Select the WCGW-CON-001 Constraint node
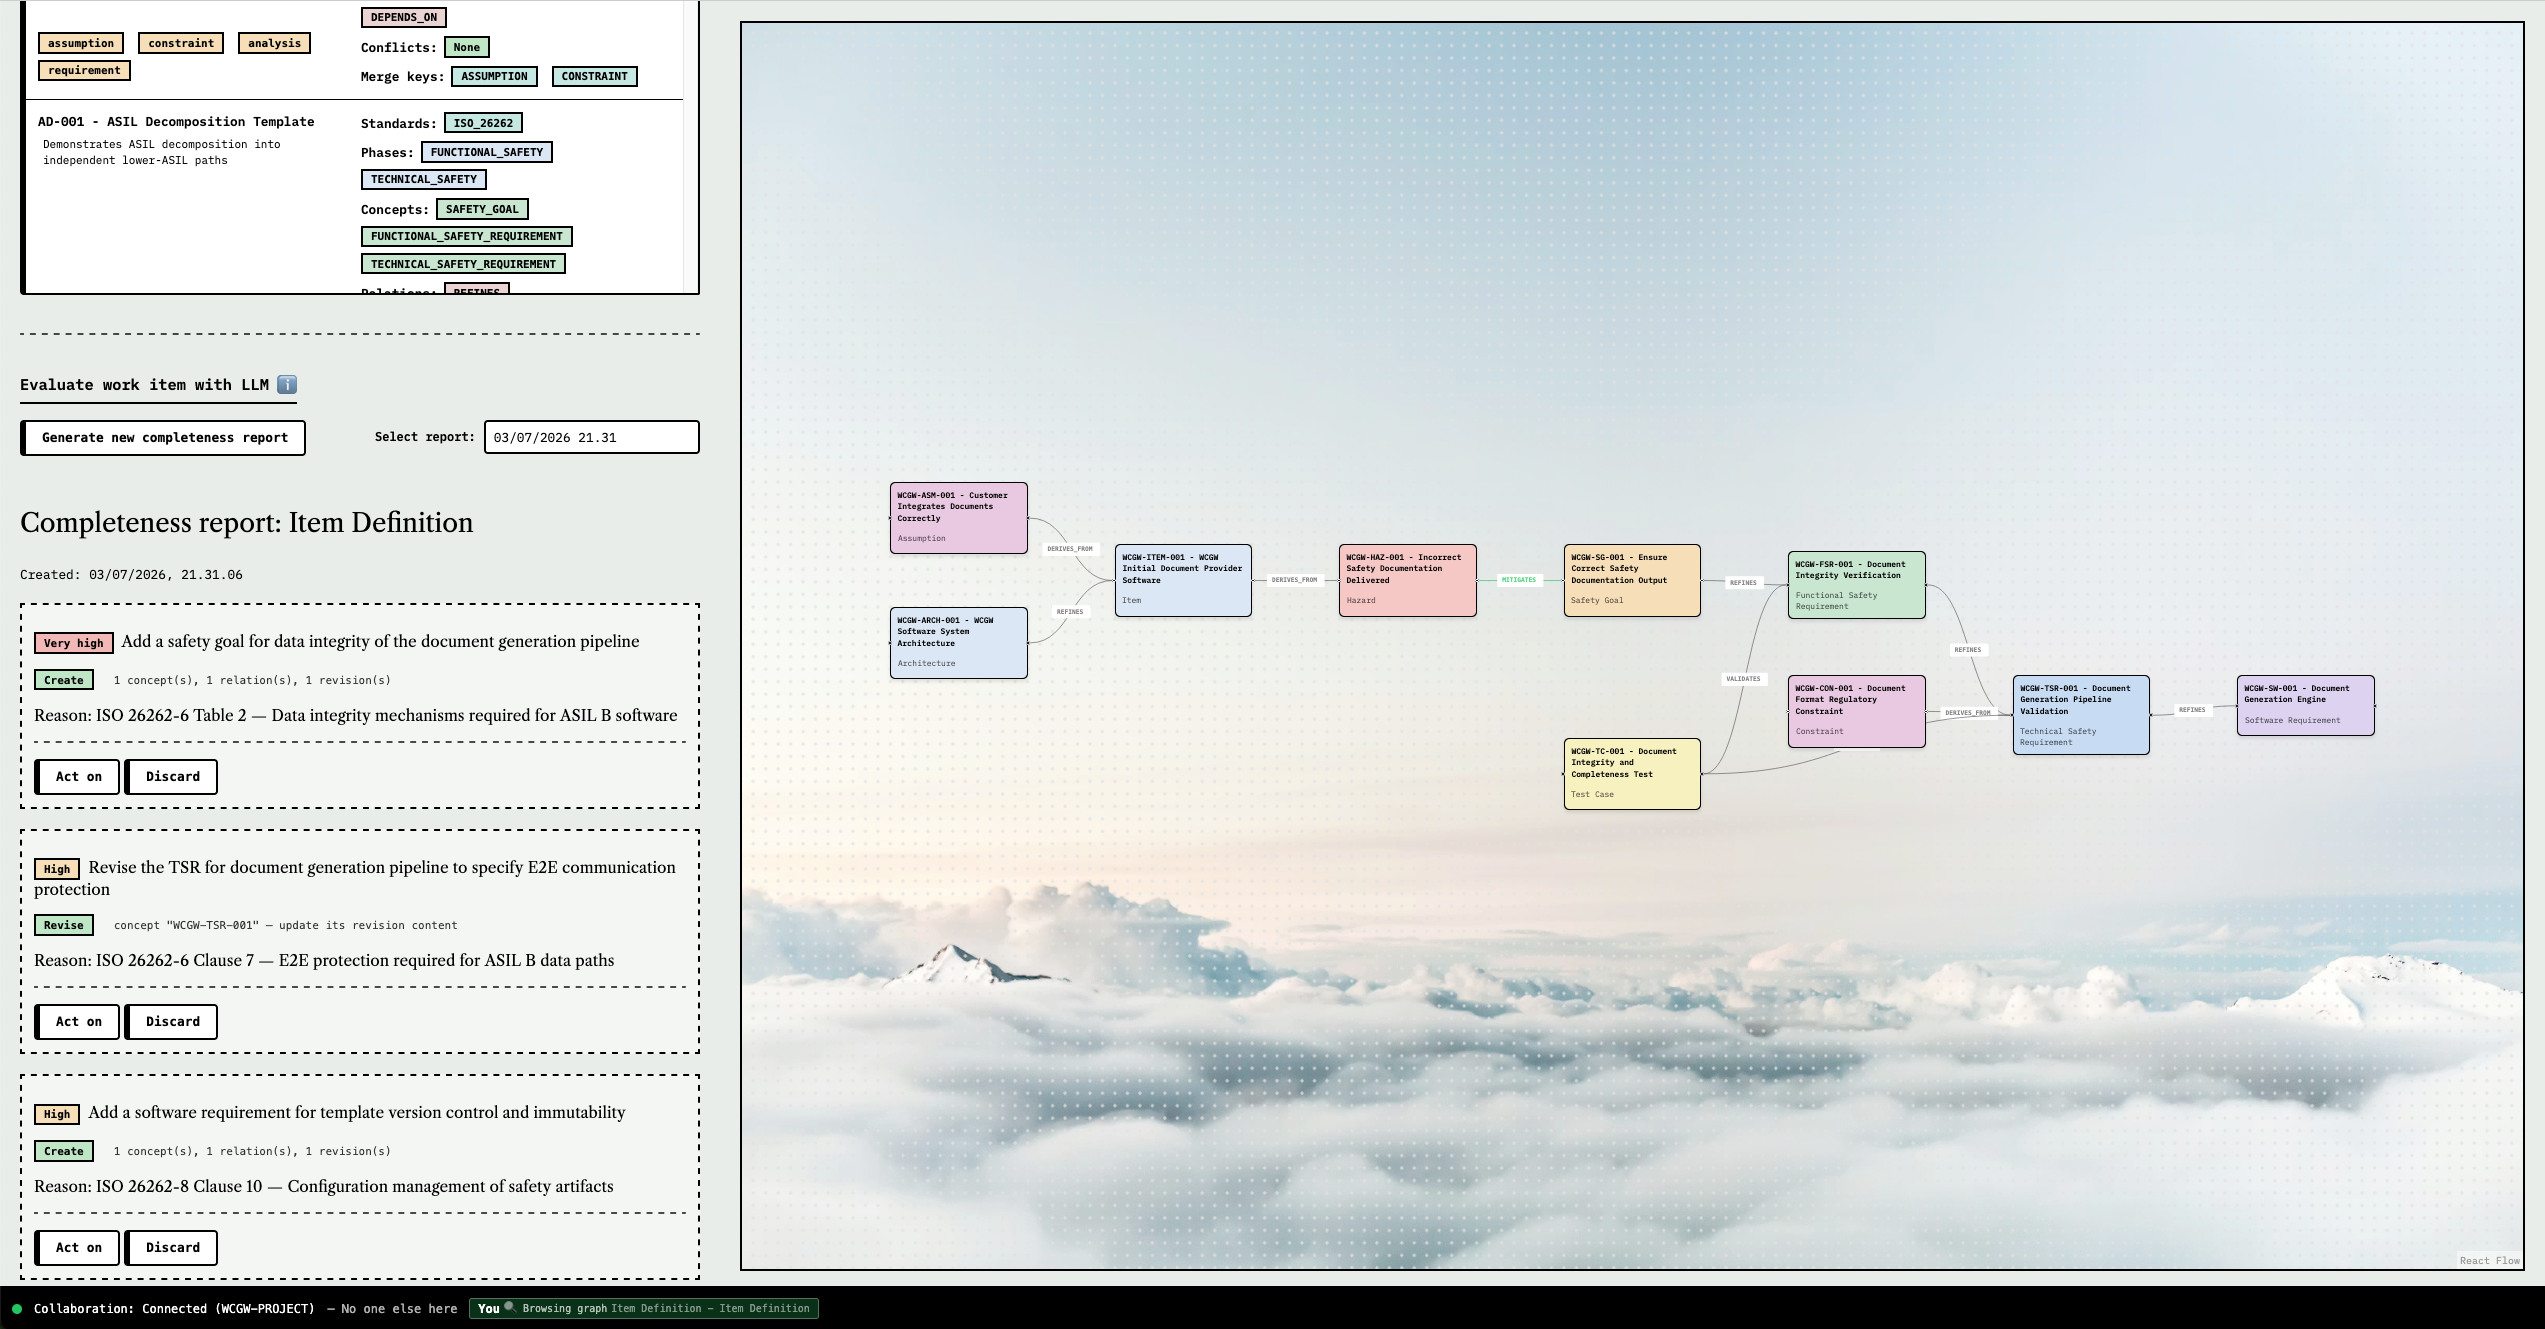Image resolution: width=2545 pixels, height=1329 pixels. (1856, 711)
